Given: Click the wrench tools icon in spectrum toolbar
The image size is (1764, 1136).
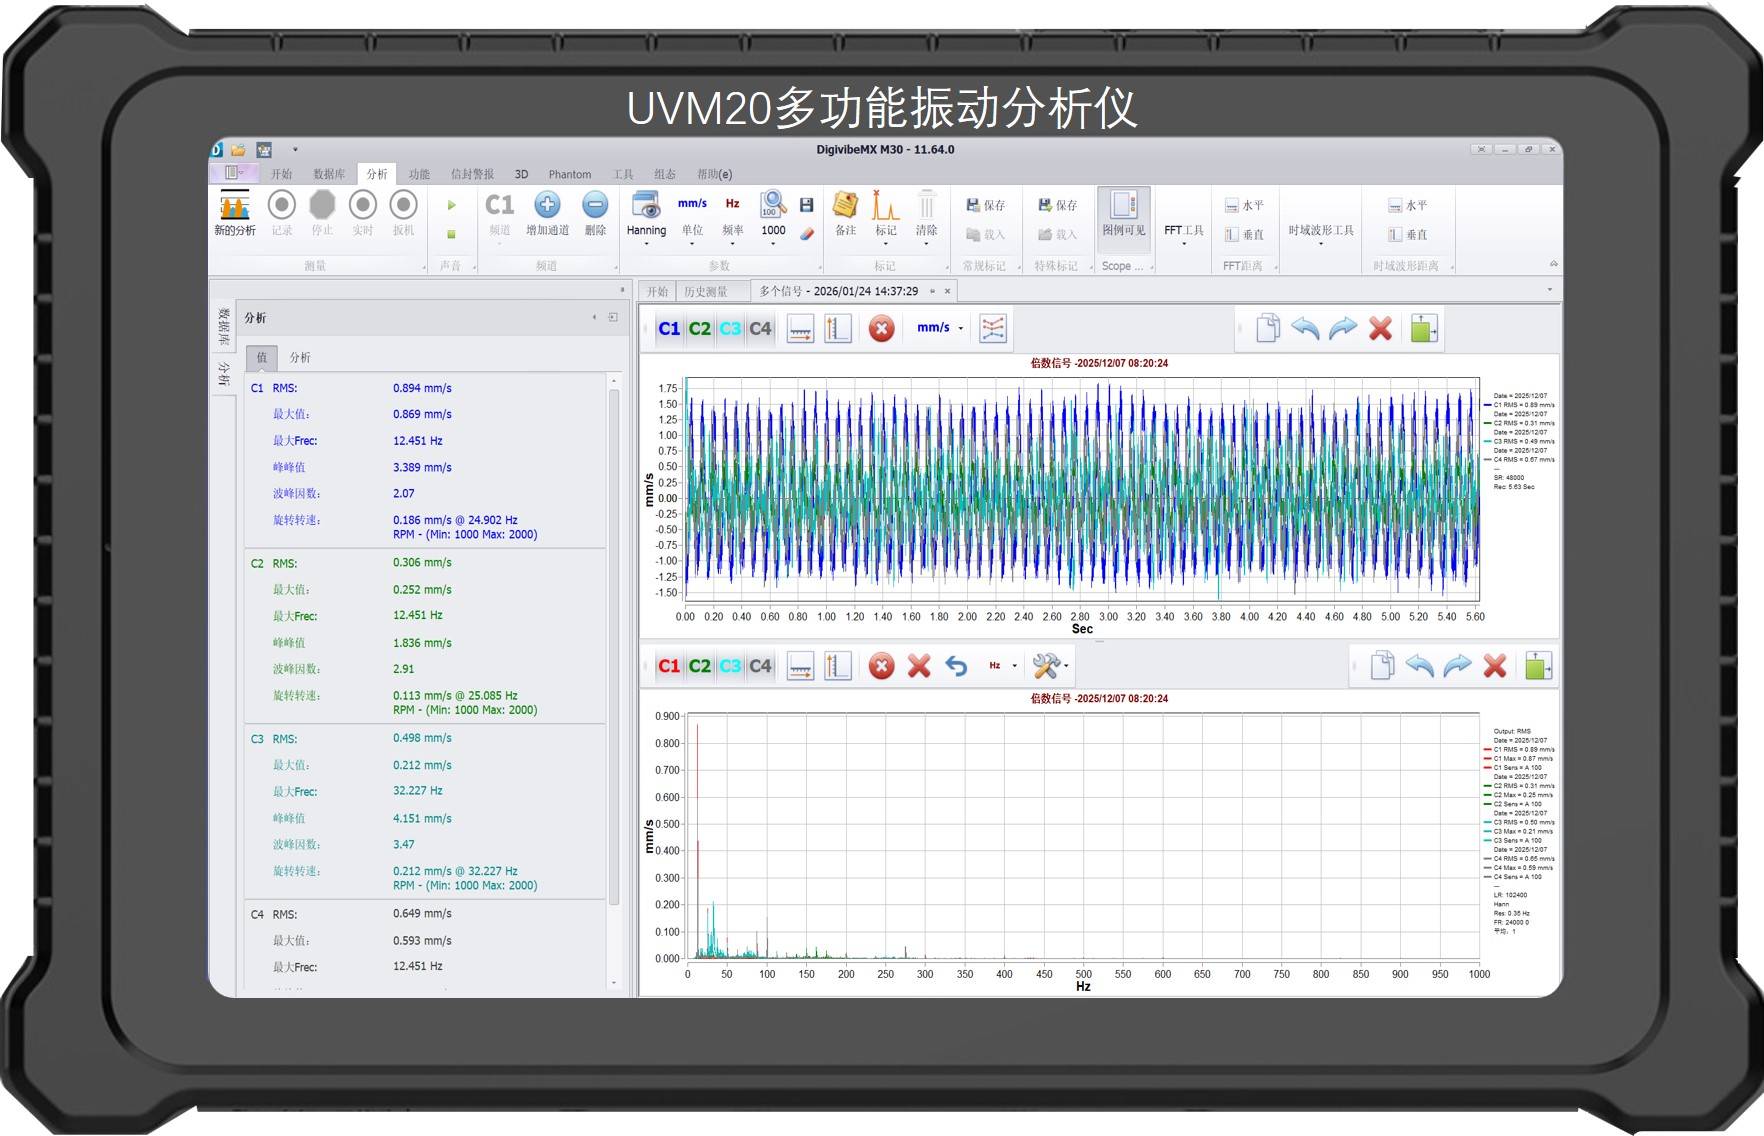Looking at the screenshot, I should (1048, 666).
